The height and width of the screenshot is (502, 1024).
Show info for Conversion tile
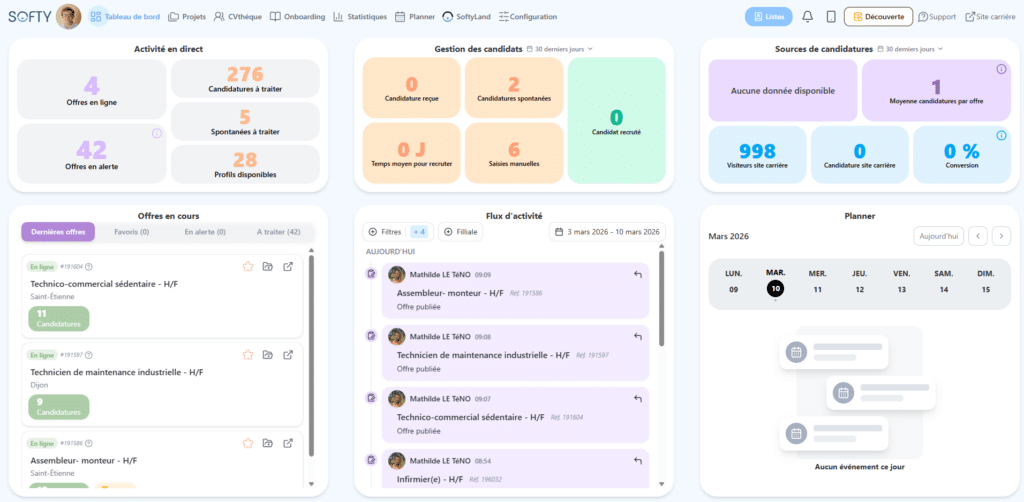click(1001, 135)
